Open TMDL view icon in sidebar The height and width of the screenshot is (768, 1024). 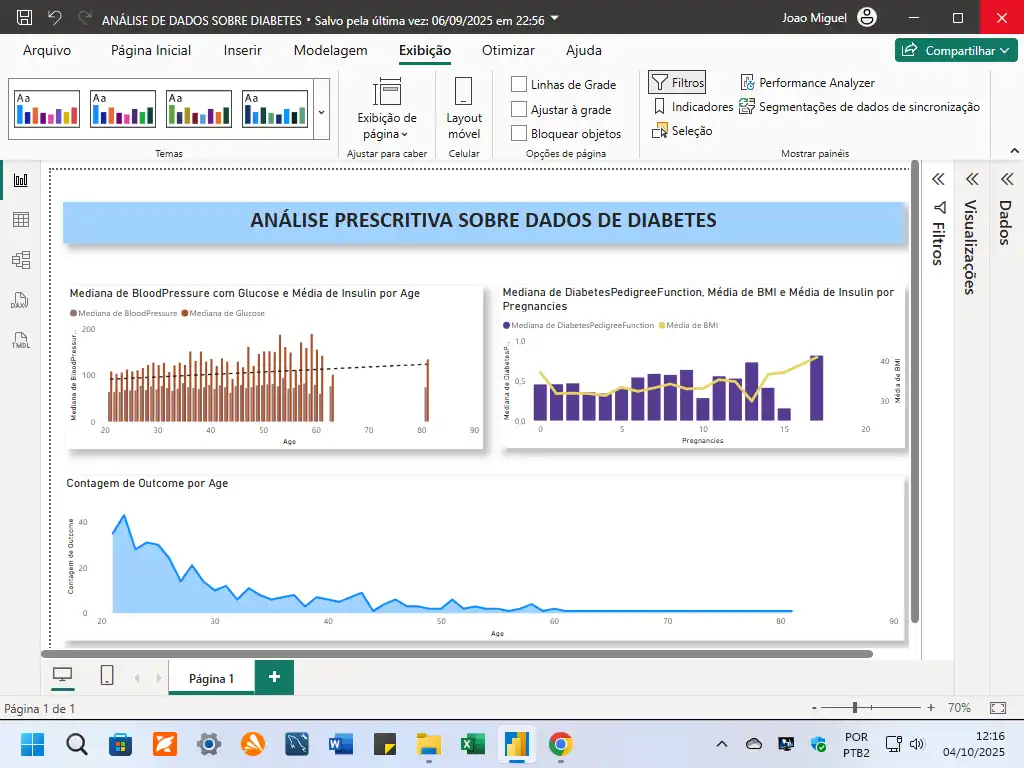point(21,341)
